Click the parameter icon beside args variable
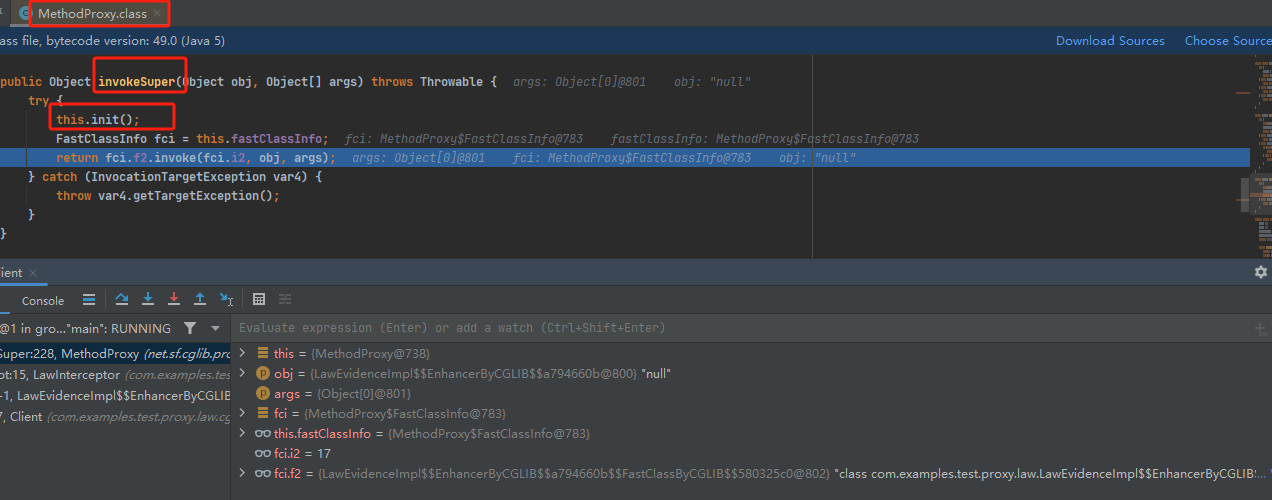Screen dimensions: 1272x500 coord(263,393)
